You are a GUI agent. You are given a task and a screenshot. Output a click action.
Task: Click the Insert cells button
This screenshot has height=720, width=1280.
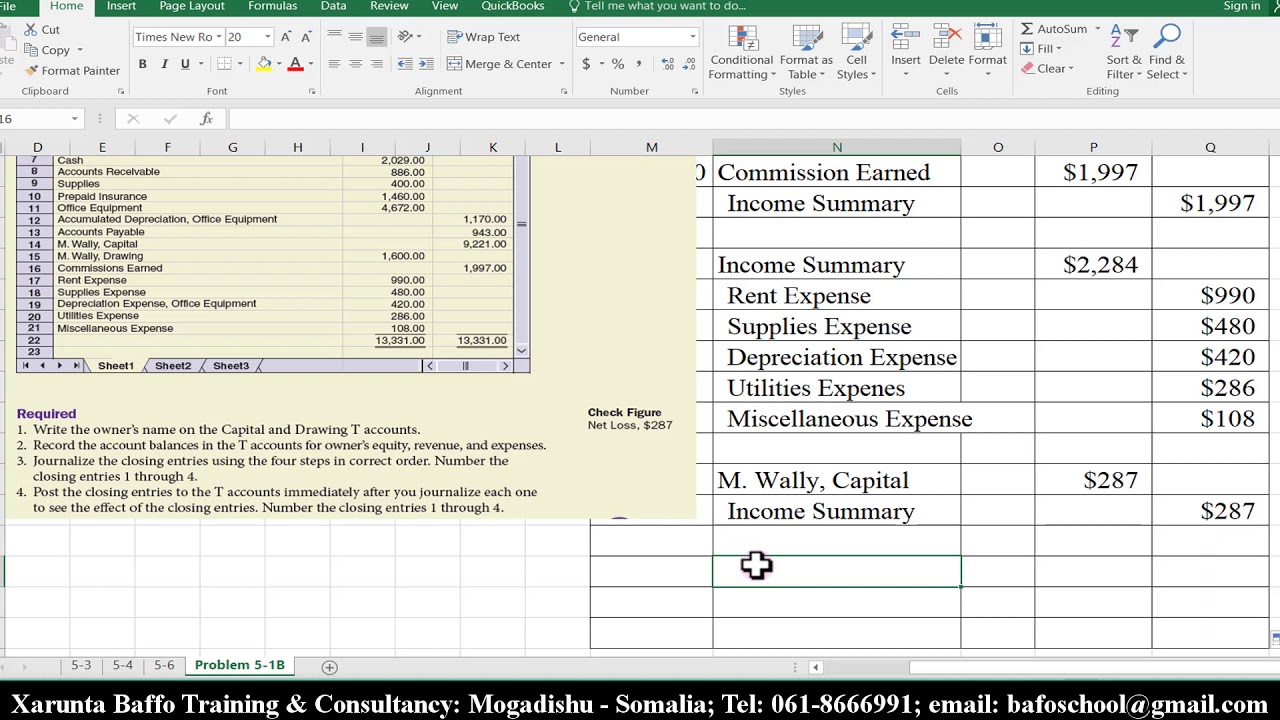906,52
